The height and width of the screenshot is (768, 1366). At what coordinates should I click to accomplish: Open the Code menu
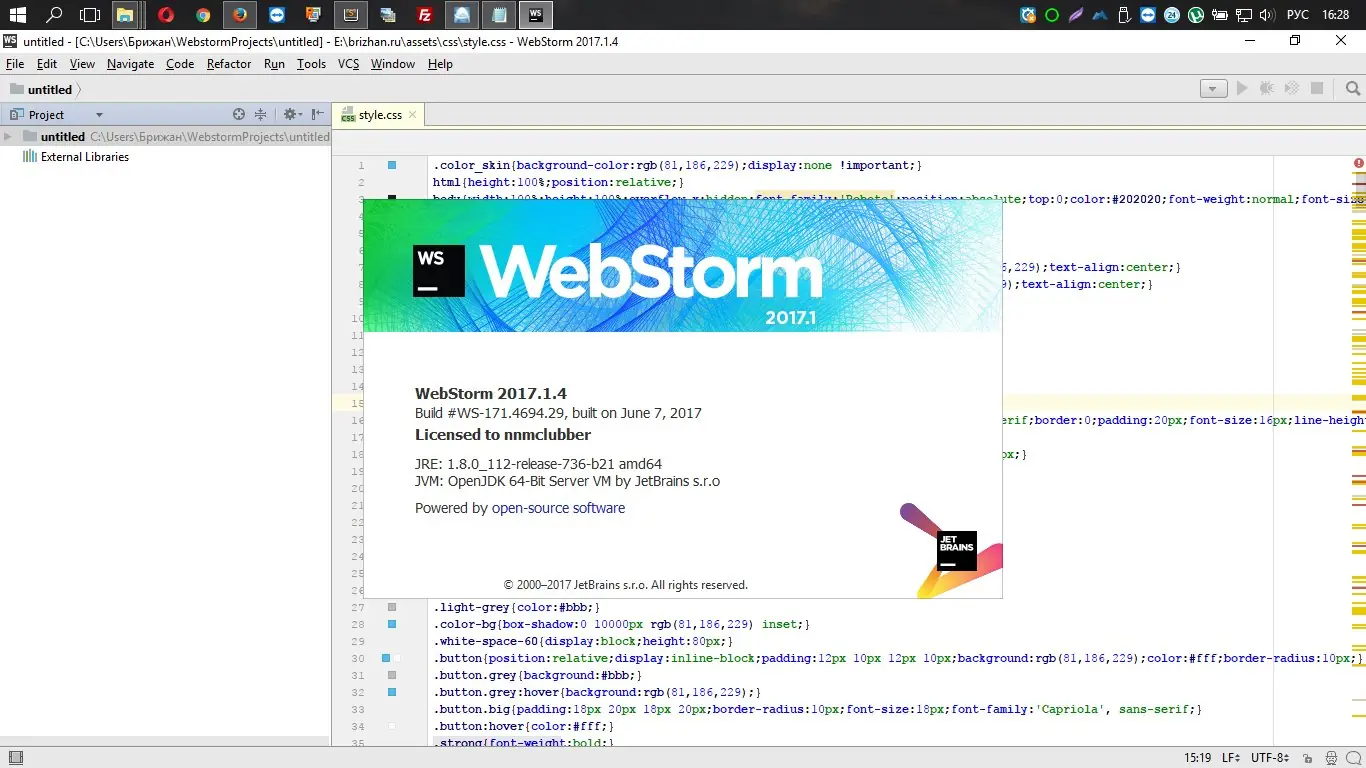pos(180,64)
